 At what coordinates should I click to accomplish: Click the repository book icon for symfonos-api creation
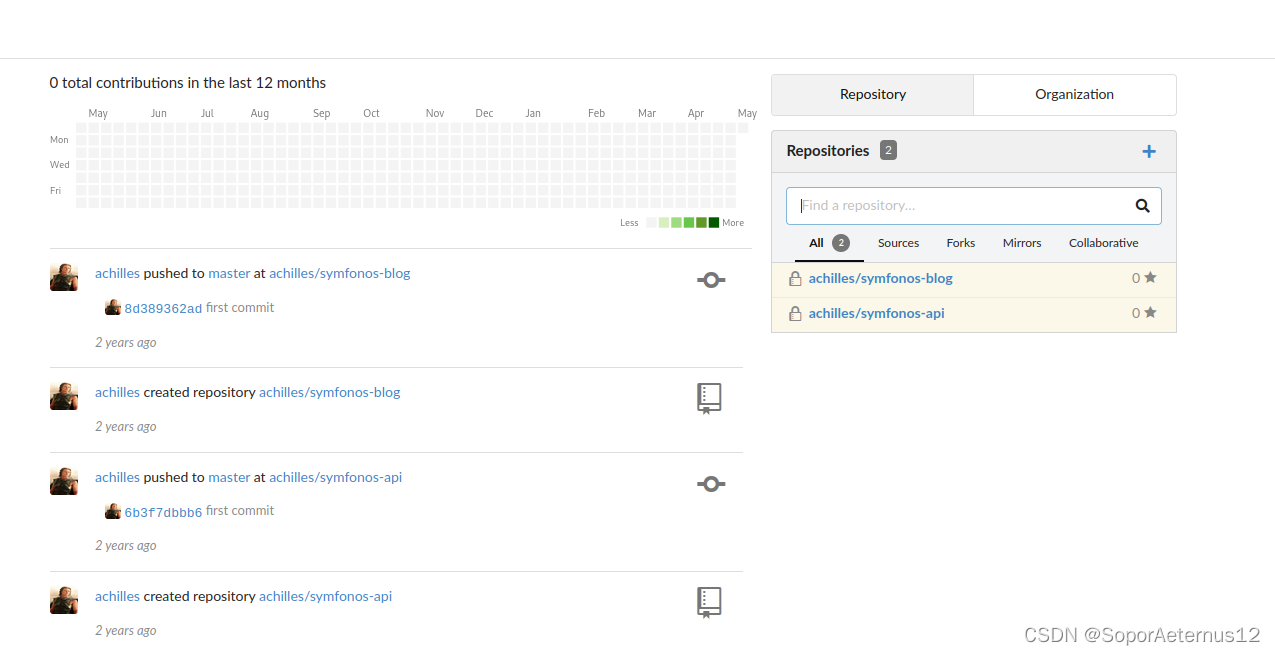pyautogui.click(x=709, y=602)
